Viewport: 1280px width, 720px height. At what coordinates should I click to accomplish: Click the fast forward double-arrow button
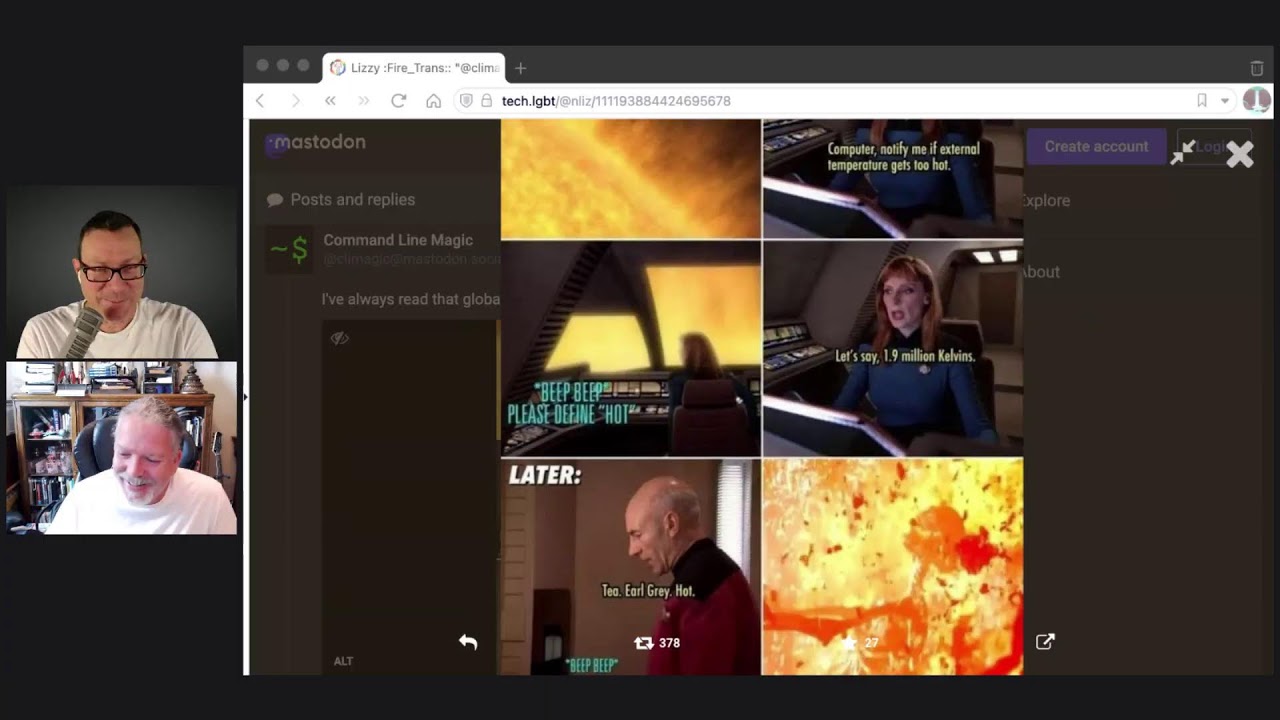364,101
